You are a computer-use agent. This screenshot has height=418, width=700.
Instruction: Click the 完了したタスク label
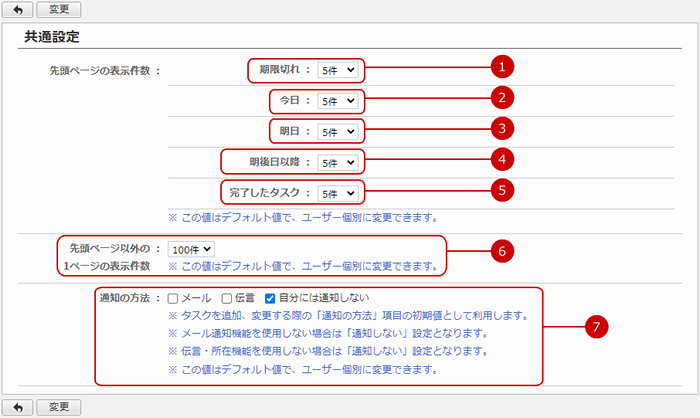pos(265,193)
